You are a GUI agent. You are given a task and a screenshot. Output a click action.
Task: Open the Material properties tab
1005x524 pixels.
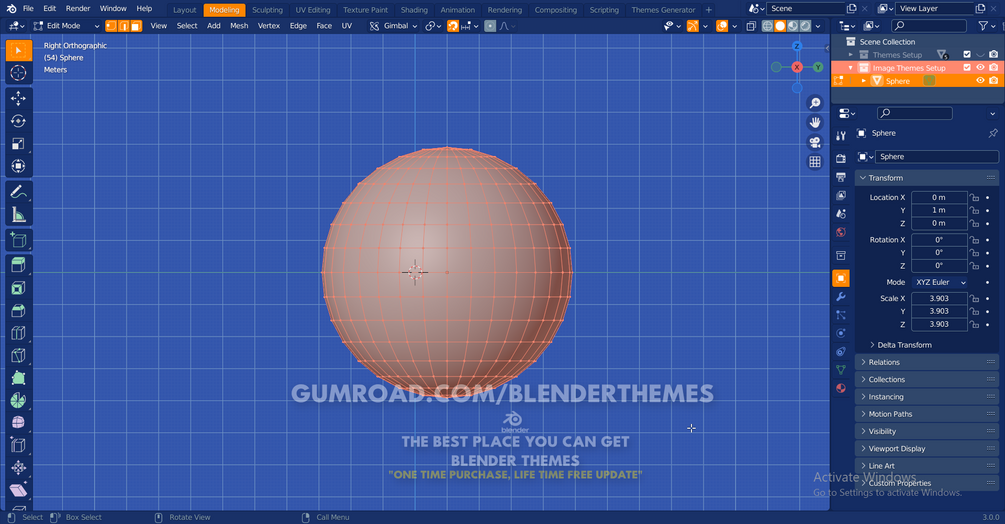coord(841,388)
